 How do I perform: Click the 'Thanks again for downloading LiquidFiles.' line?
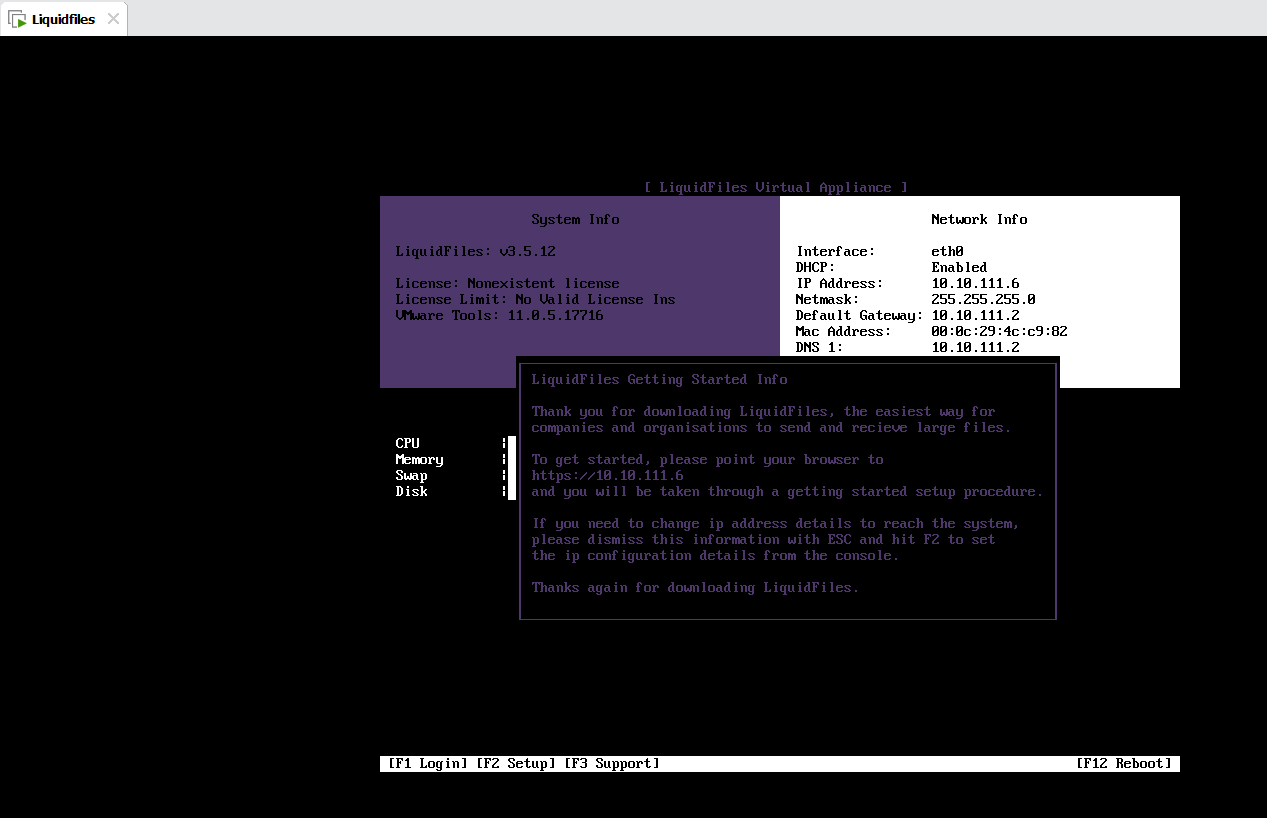point(695,588)
